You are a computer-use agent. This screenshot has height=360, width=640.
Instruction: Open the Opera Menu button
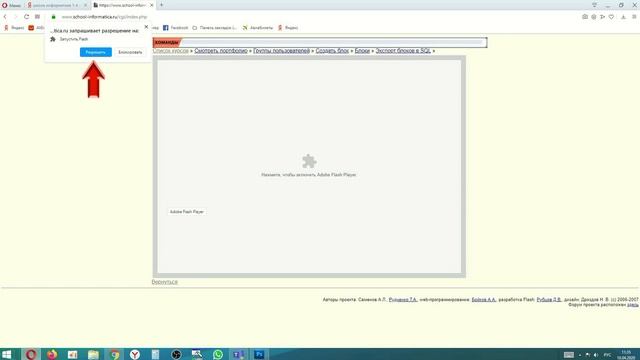[x=11, y=5]
